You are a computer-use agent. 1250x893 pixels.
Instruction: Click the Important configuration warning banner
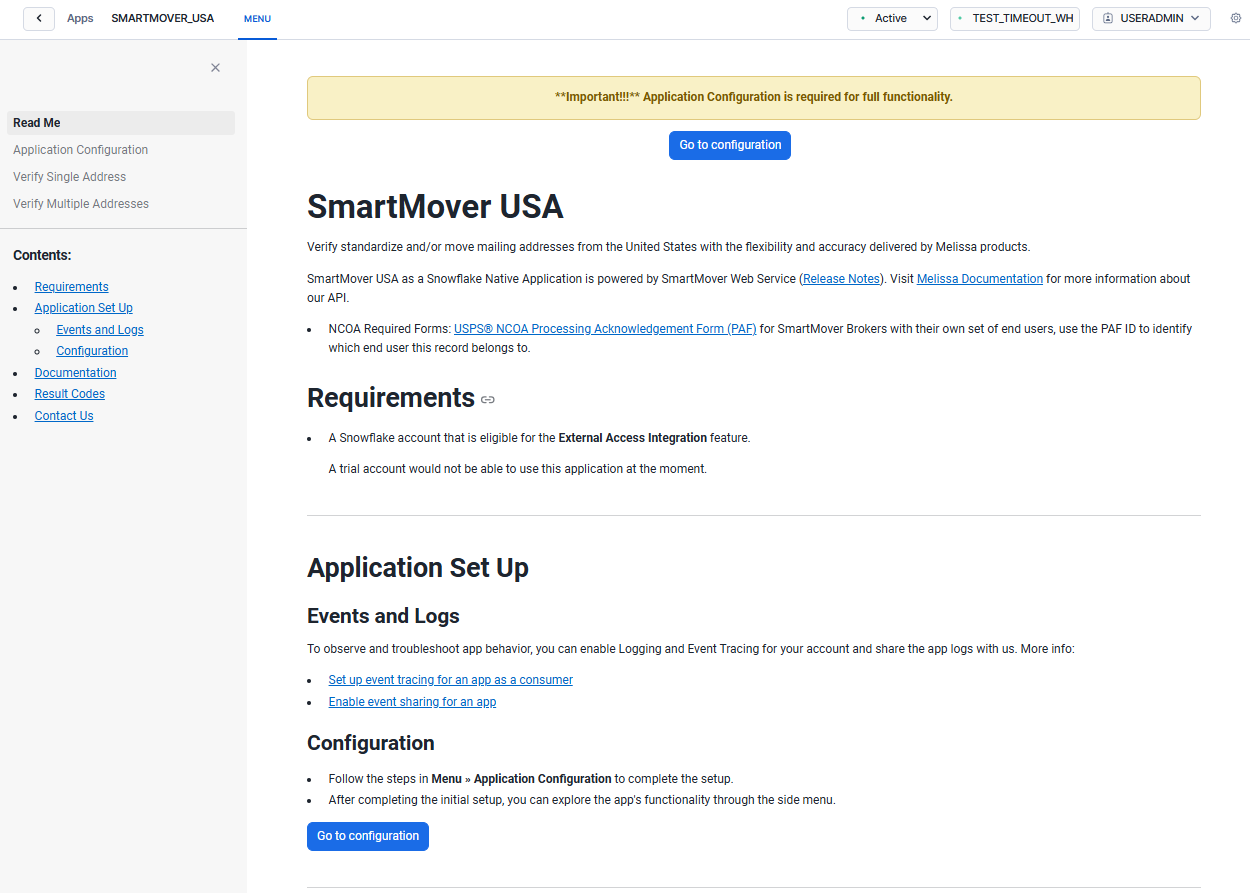tap(754, 98)
